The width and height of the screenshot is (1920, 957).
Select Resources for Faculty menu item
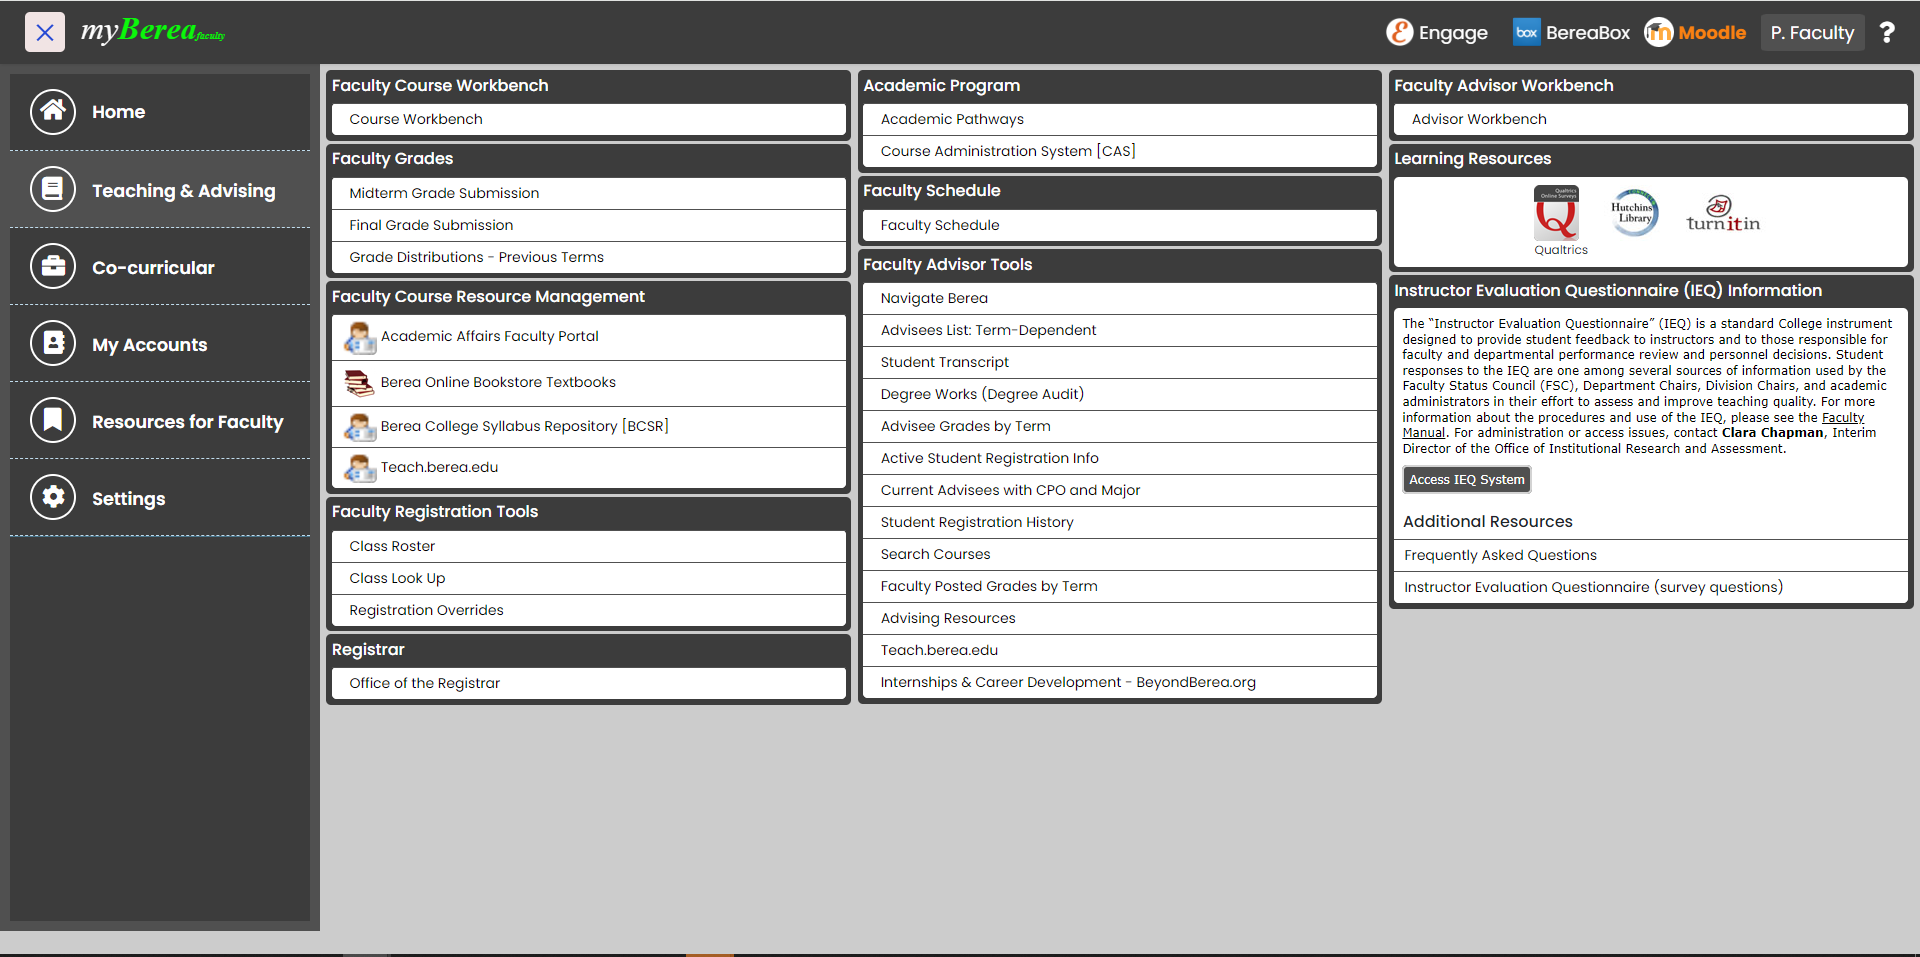click(x=187, y=421)
